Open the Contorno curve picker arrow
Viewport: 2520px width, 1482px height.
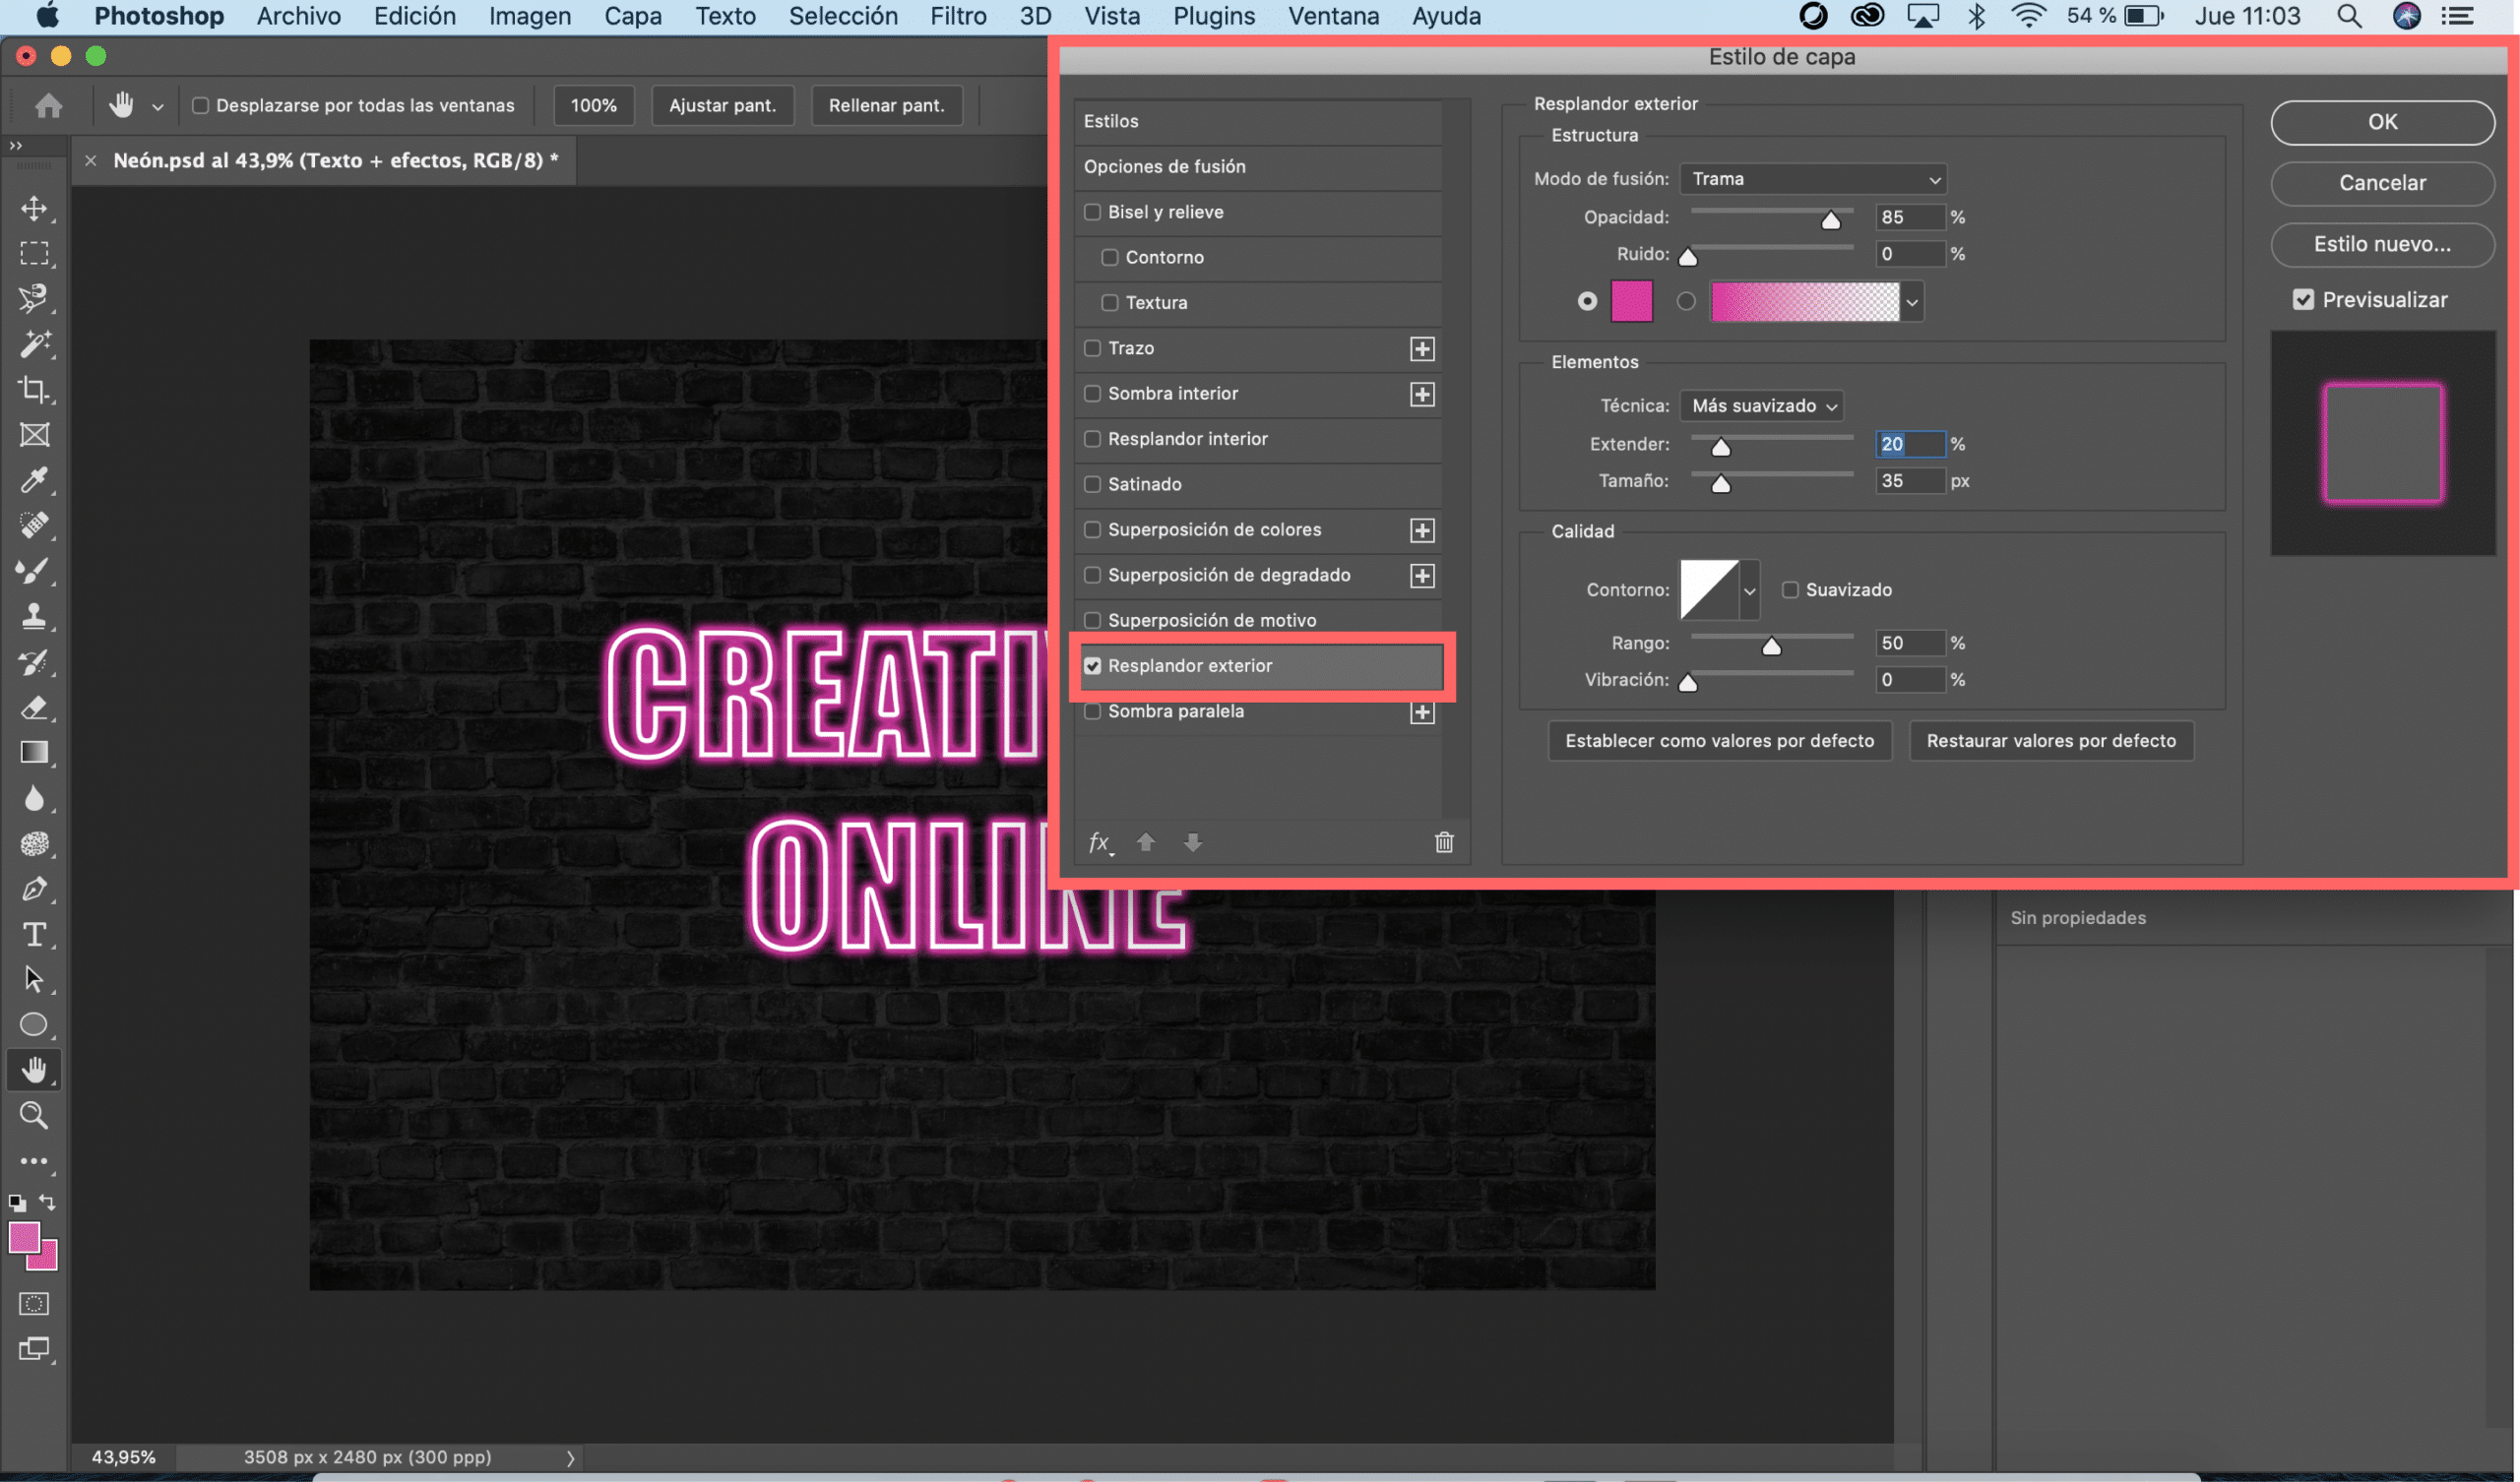(1749, 591)
